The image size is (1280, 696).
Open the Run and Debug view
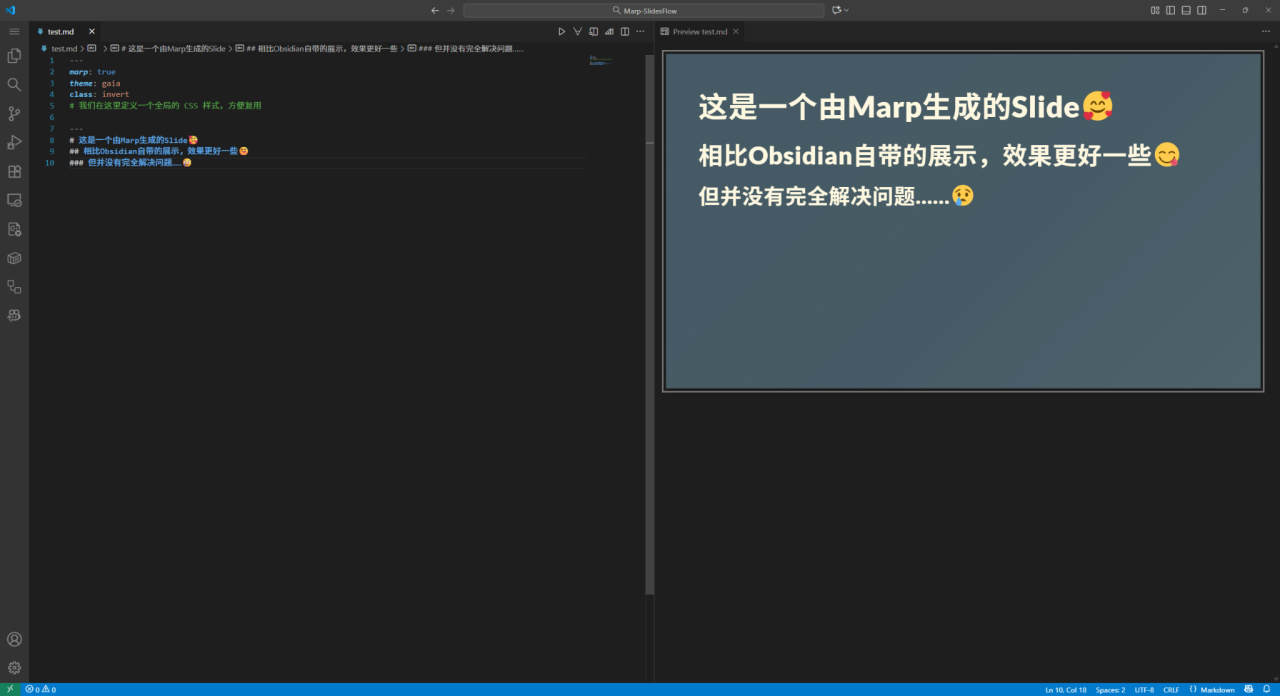click(14, 142)
